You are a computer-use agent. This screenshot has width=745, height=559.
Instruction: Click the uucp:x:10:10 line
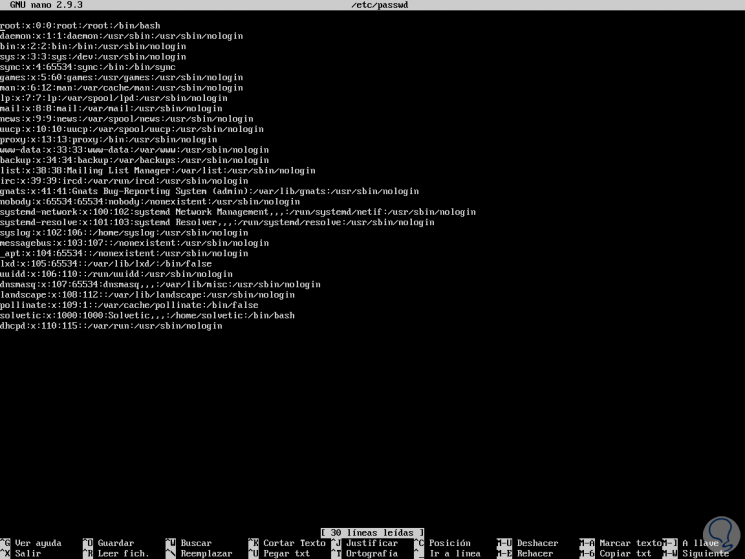(x=132, y=129)
